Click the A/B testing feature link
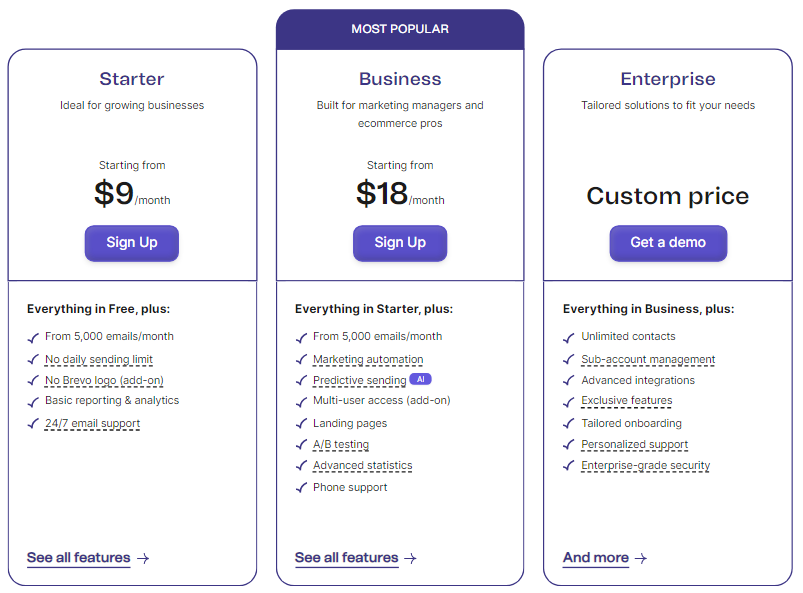The height and width of the screenshot is (593, 803). [340, 445]
